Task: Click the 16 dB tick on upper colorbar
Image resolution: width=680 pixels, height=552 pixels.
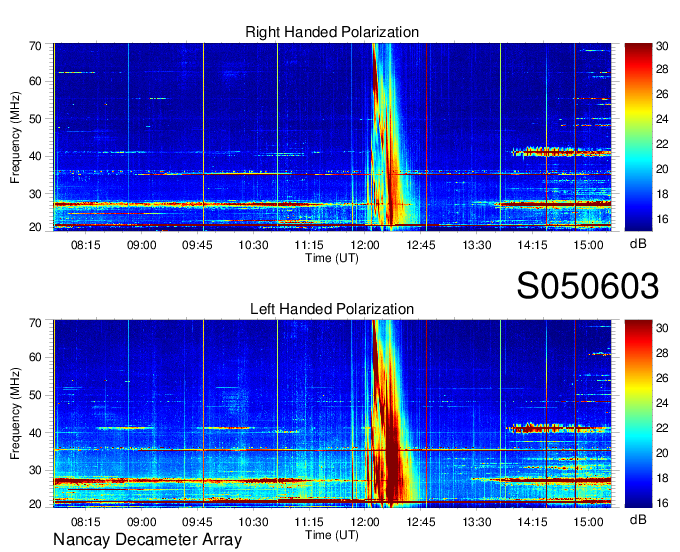Action: coord(662,219)
